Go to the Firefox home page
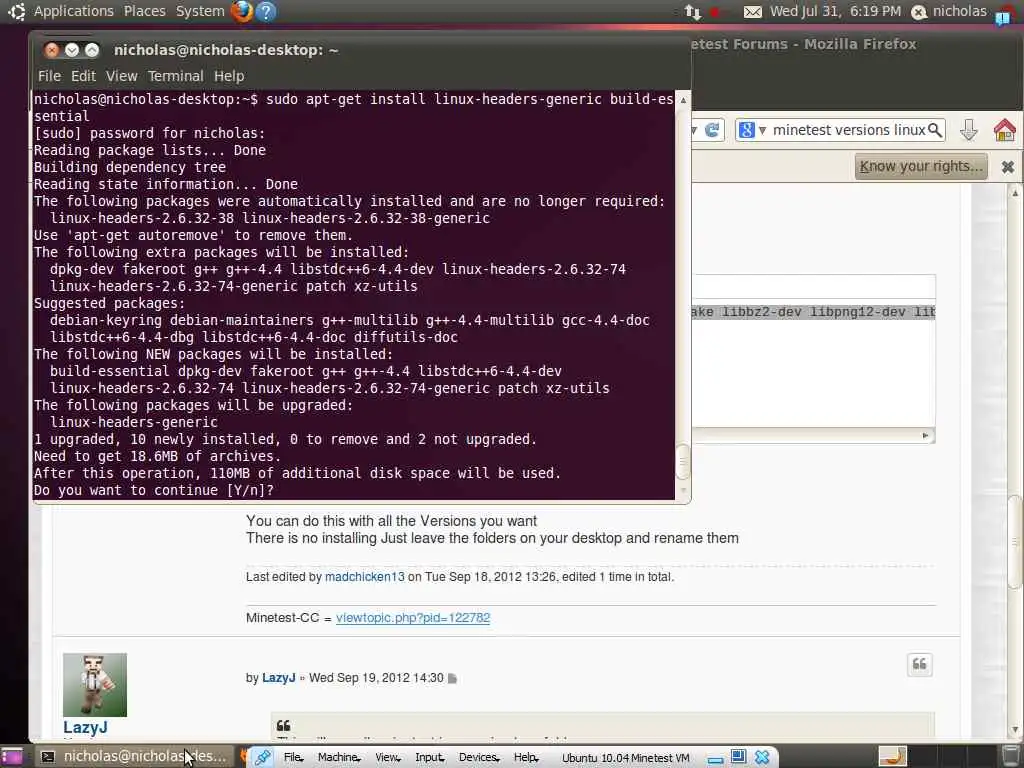1024x768 pixels. click(x=1004, y=130)
